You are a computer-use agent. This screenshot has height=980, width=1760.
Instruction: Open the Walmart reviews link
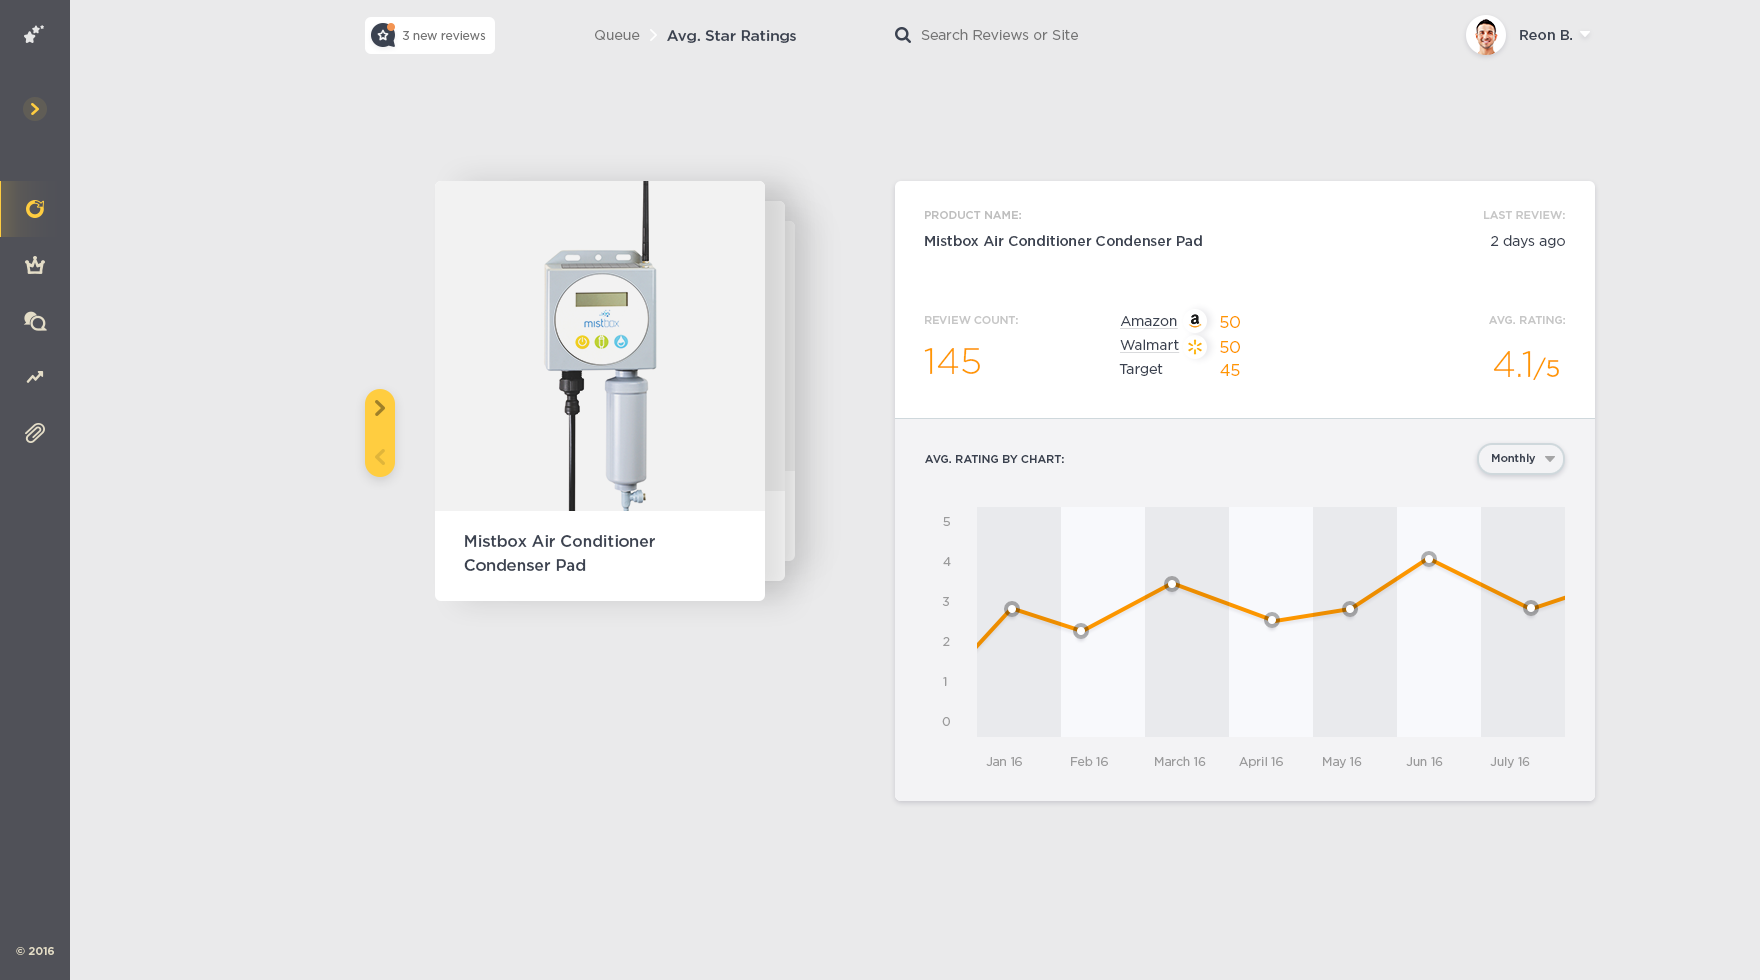point(1149,345)
